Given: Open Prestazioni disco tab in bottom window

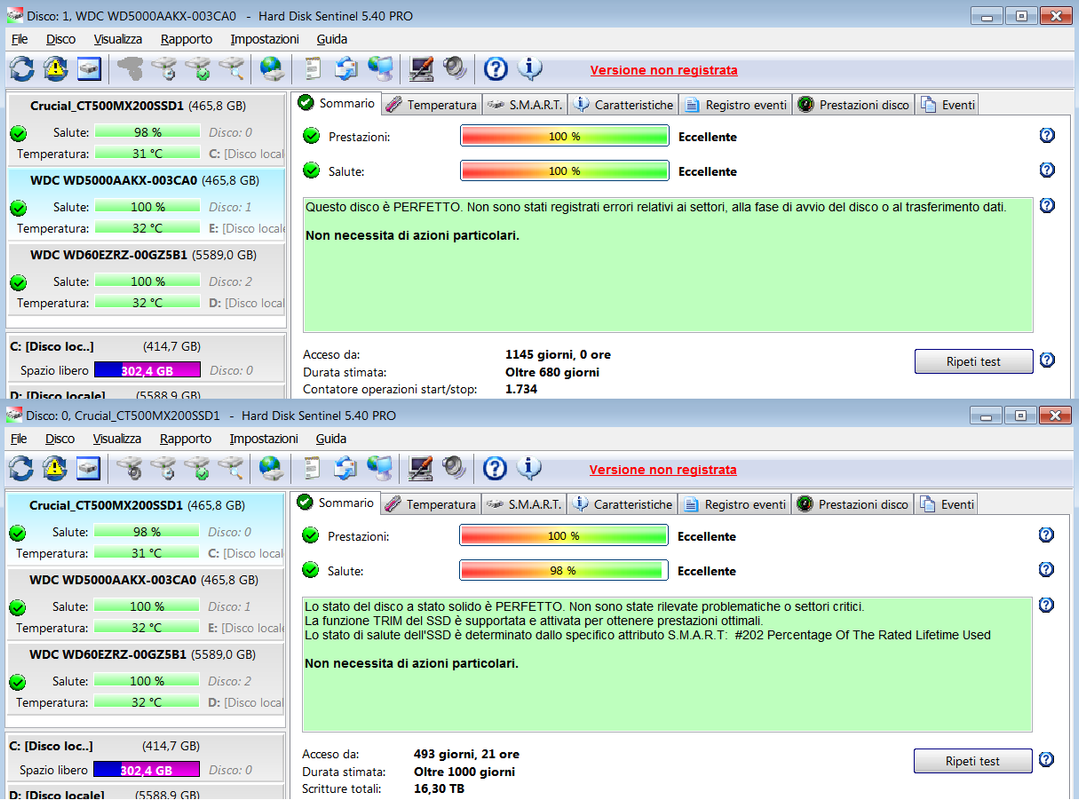Looking at the screenshot, I should 853,504.
